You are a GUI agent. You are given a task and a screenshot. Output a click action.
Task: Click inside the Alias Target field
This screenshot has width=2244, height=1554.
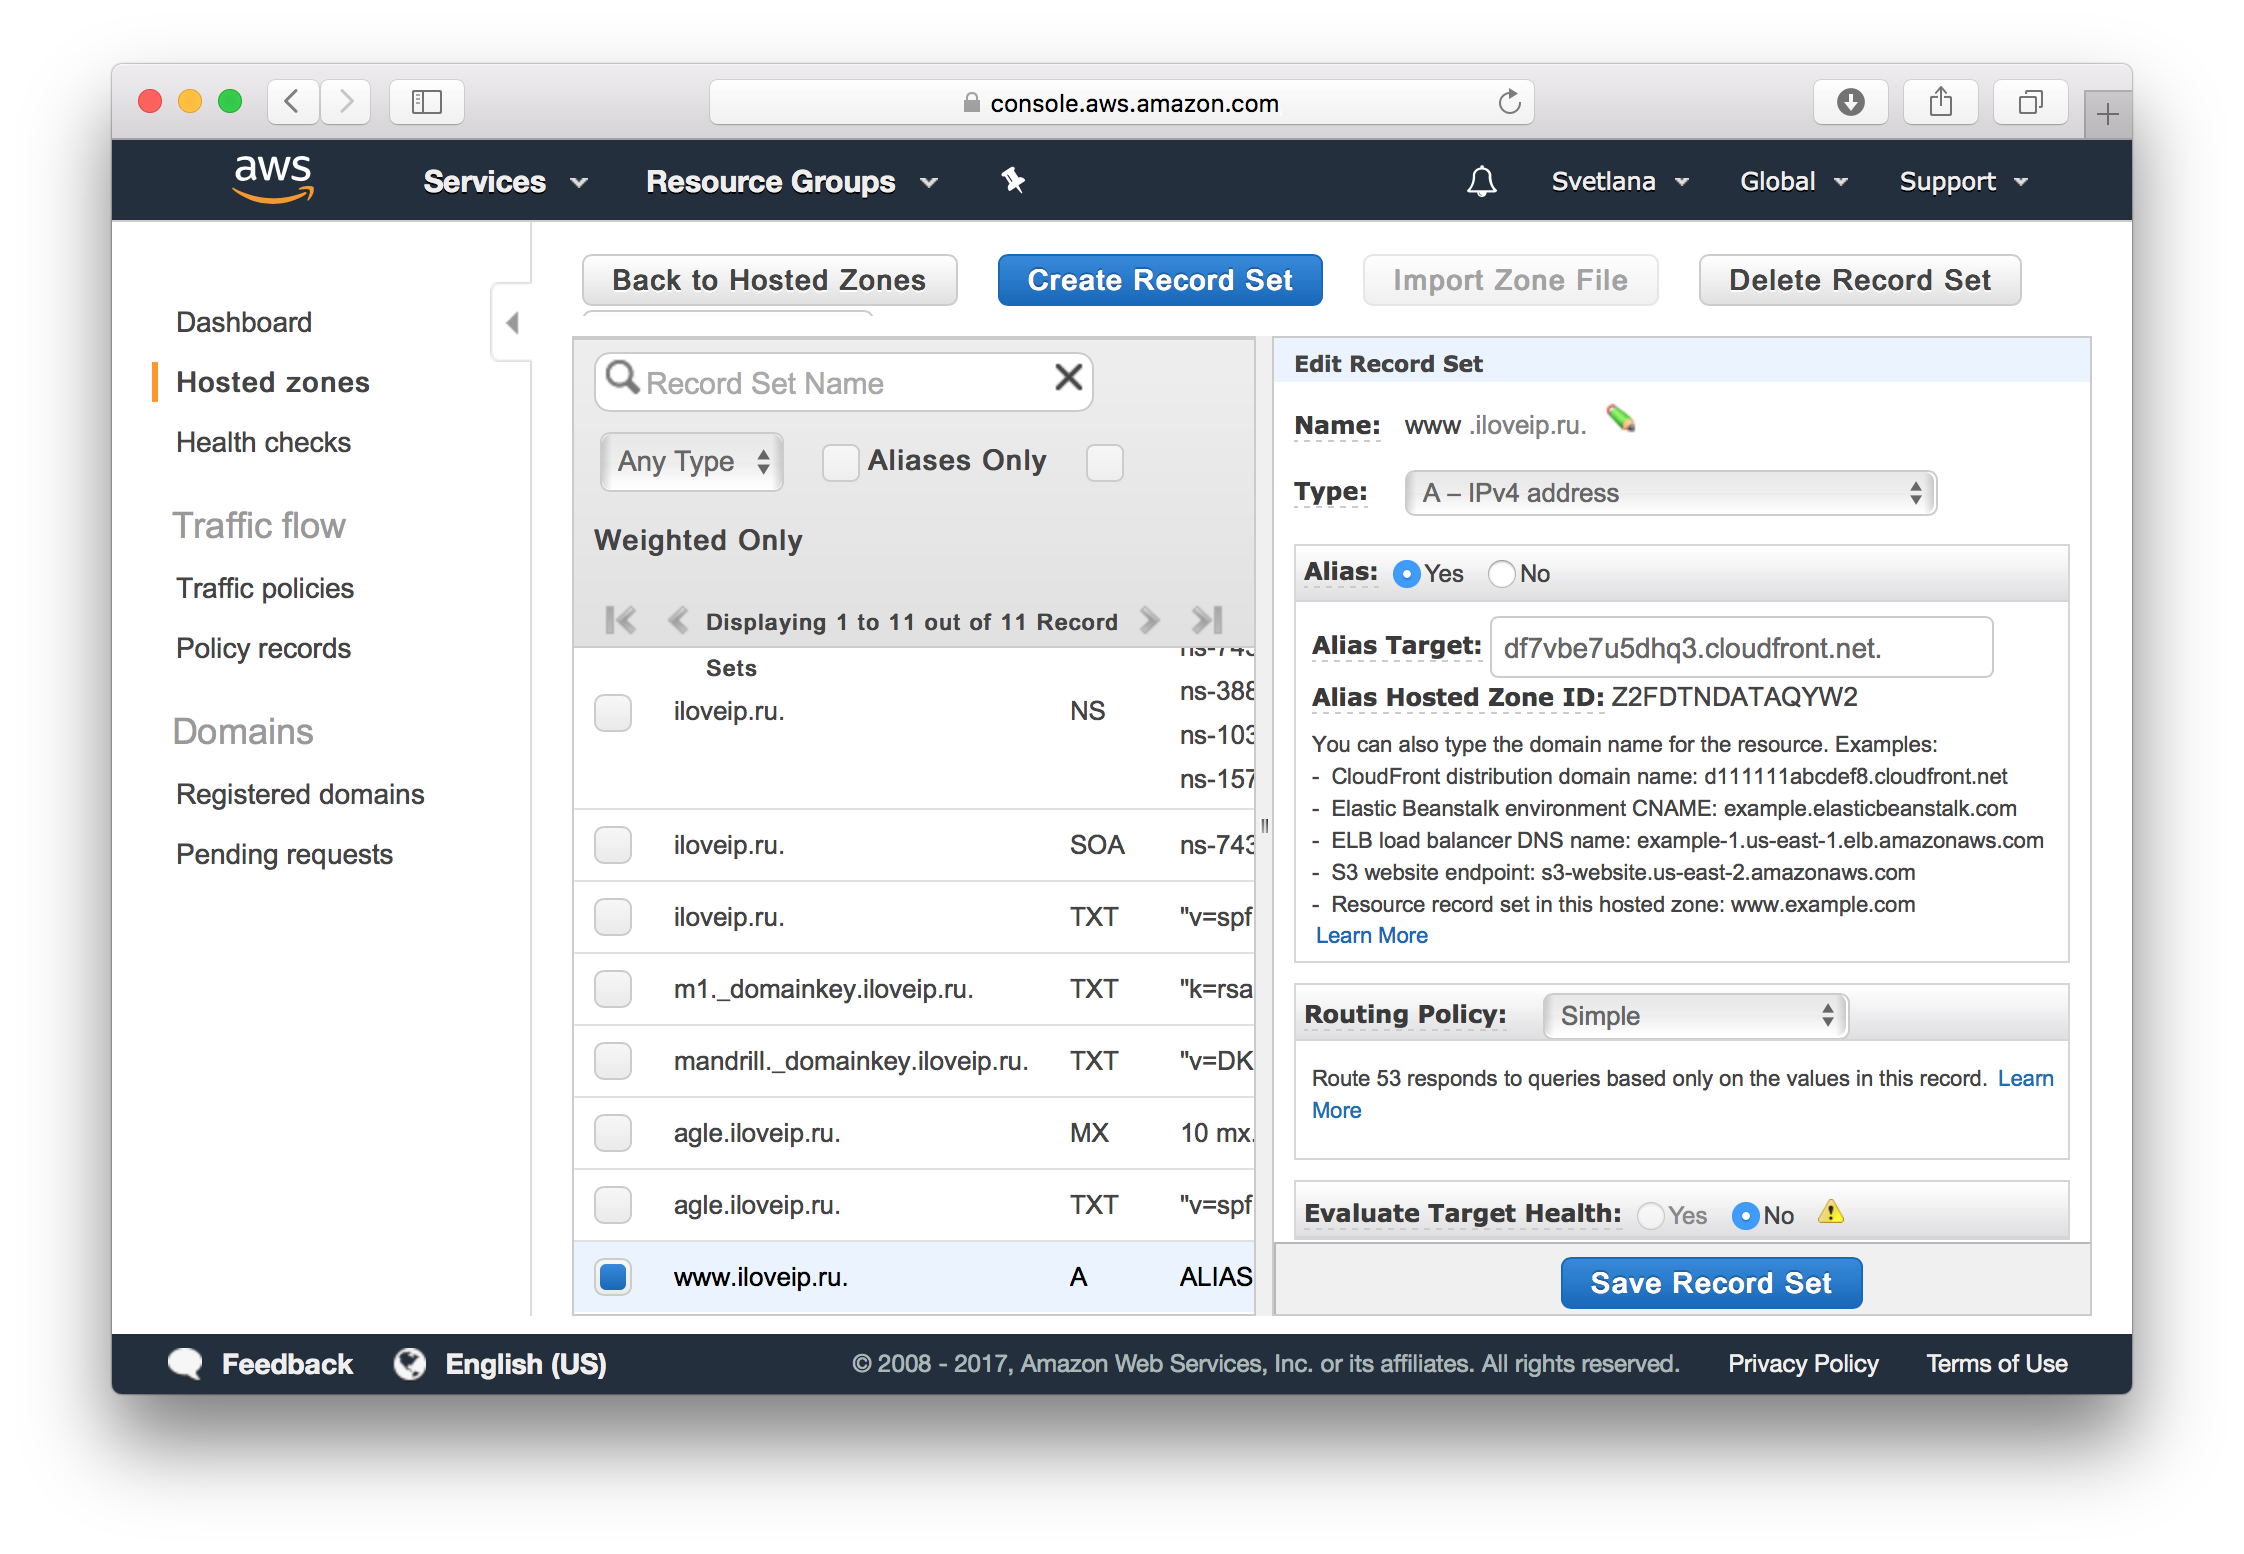(x=1741, y=646)
